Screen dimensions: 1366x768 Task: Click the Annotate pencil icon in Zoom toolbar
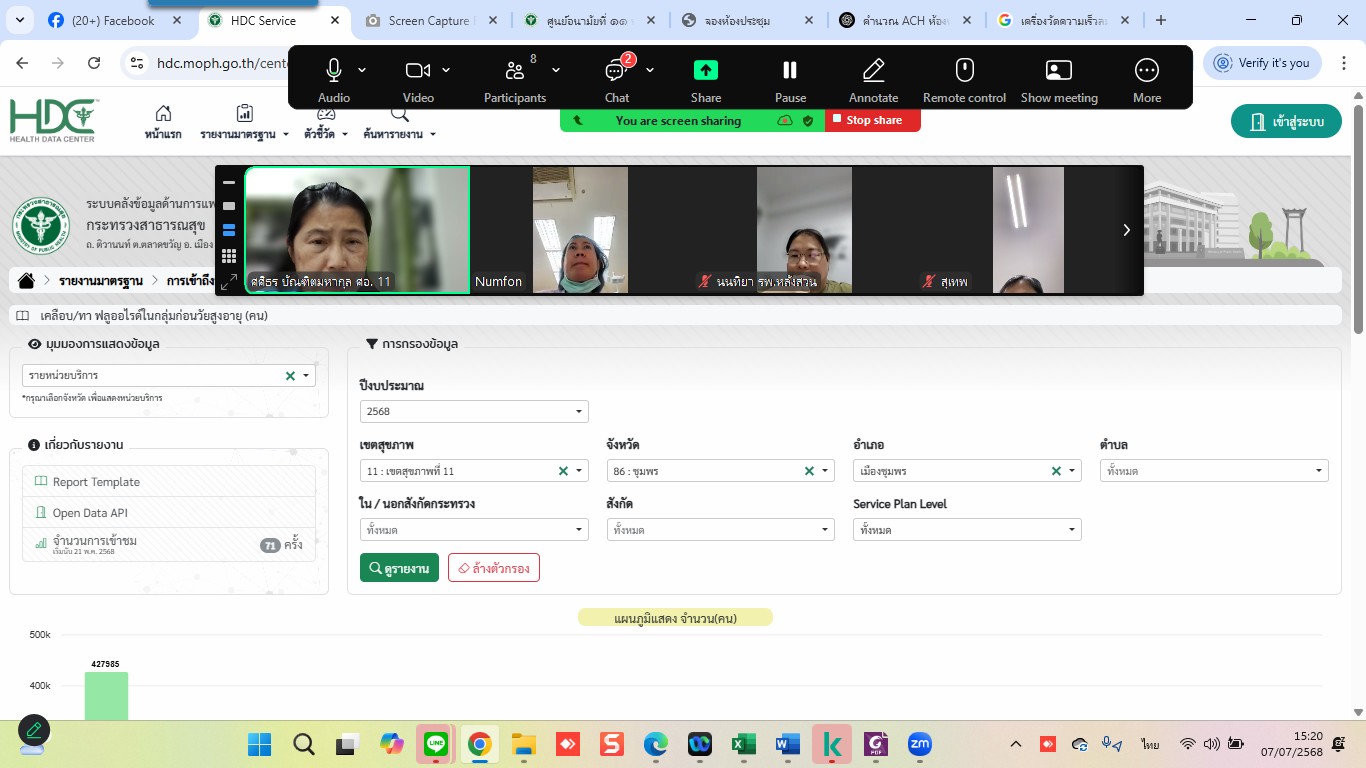click(873, 71)
